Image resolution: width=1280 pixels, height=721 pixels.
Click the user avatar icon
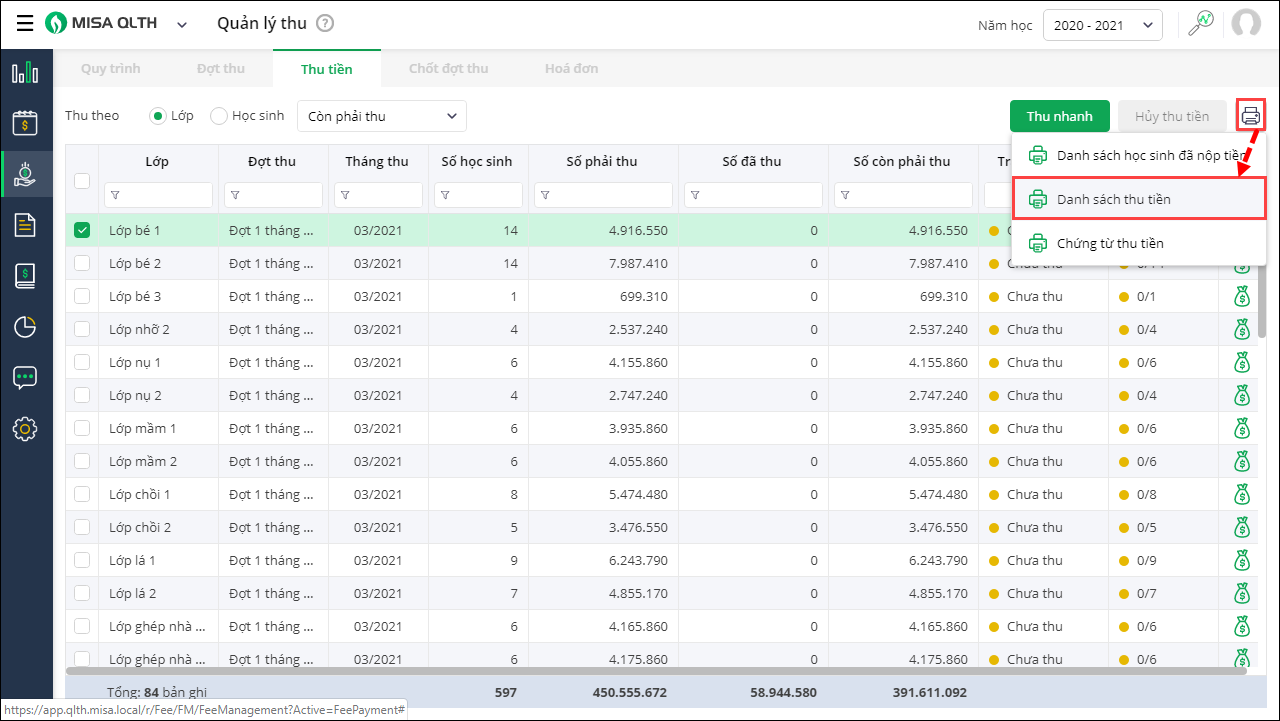pyautogui.click(x=1246, y=24)
